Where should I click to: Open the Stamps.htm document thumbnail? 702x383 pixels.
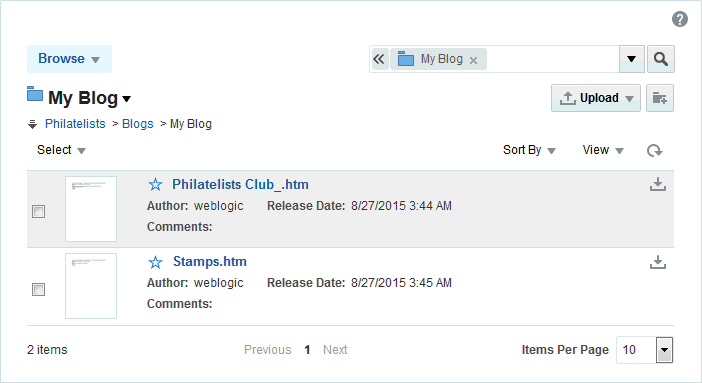coord(91,286)
